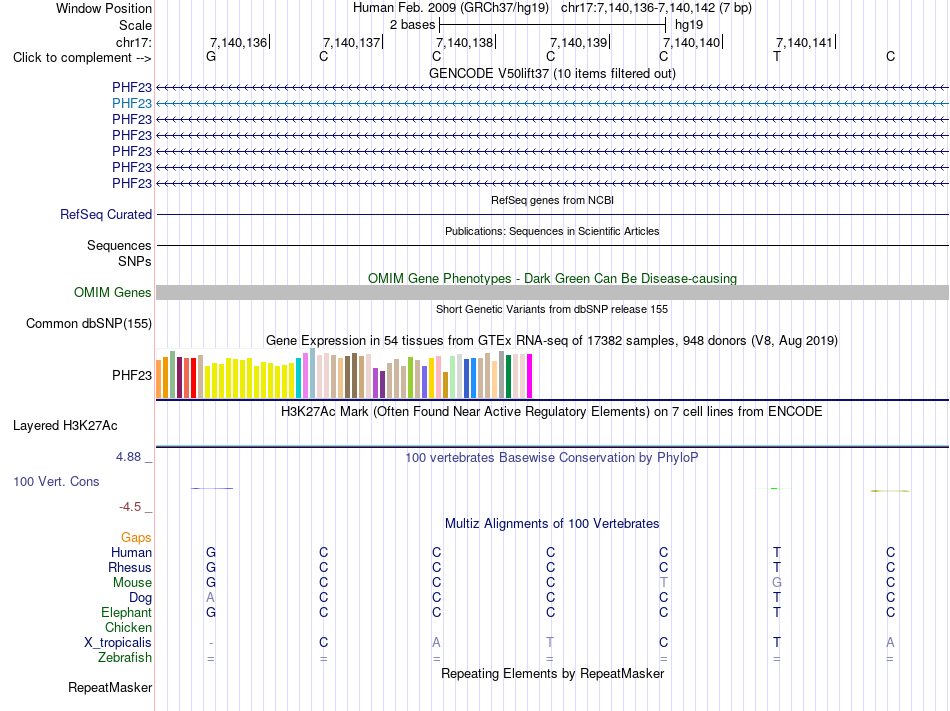Viewport: 950px width, 711px height.
Task: Open Common dbSNP(155) track settings label
Action: click(x=89, y=323)
